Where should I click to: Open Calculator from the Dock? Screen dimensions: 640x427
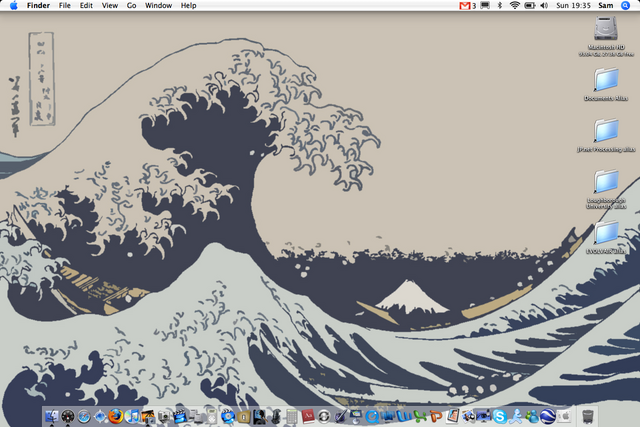[291, 416]
